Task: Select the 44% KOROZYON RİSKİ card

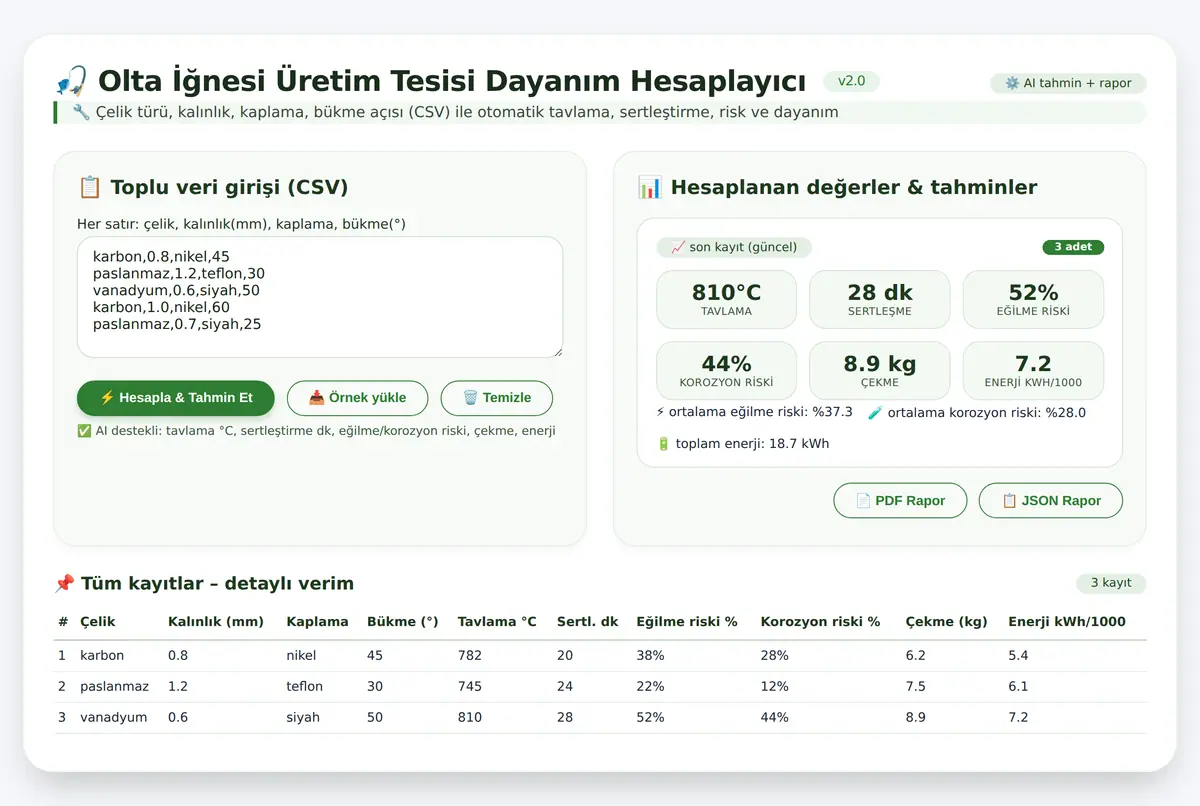Action: tap(726, 371)
